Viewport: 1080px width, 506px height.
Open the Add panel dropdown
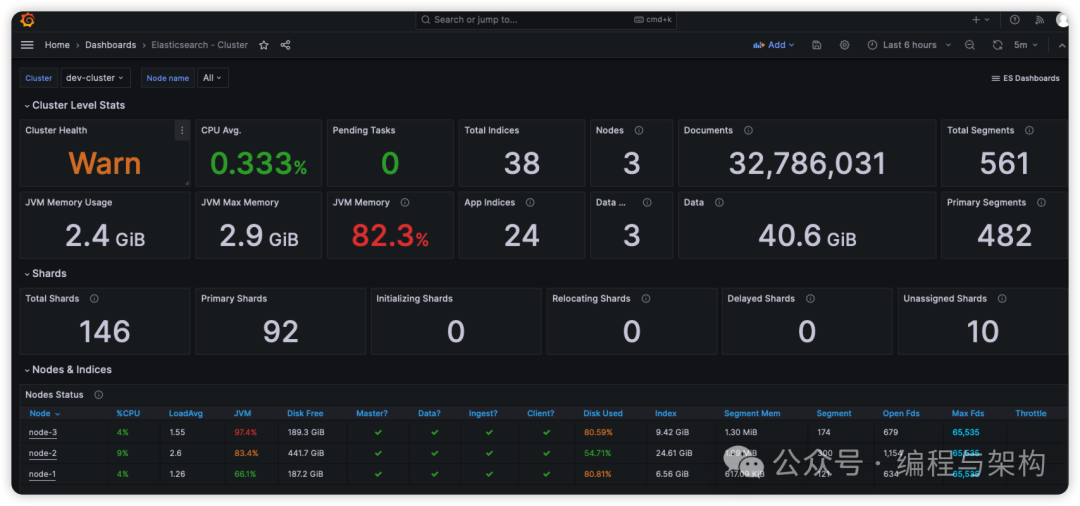click(x=773, y=45)
